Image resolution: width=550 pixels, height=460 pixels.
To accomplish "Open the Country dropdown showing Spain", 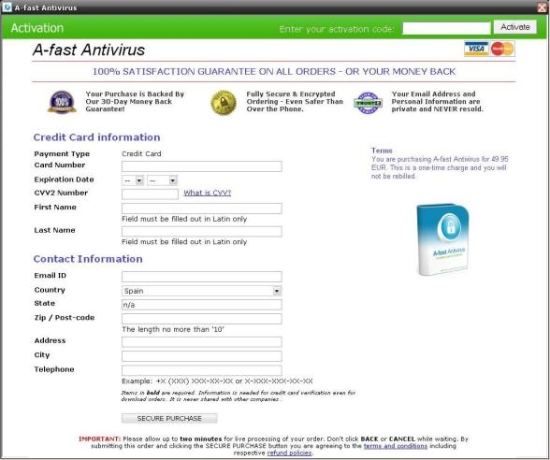I will pyautogui.click(x=202, y=291).
